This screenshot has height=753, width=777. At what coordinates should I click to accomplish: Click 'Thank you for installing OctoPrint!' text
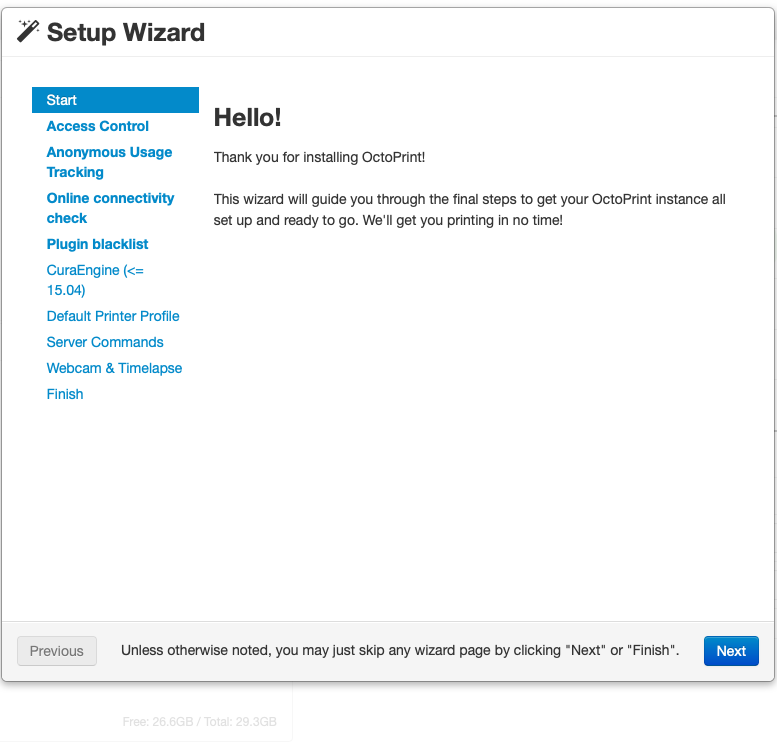coord(319,158)
